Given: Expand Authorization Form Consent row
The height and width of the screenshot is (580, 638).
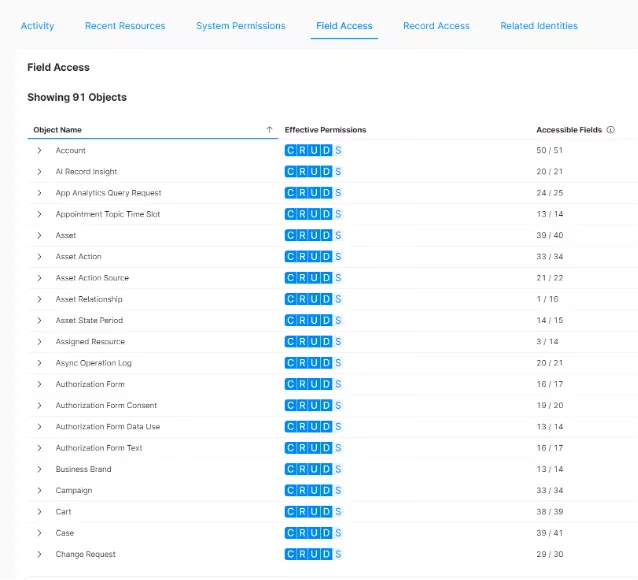Looking at the screenshot, I should click(39, 405).
